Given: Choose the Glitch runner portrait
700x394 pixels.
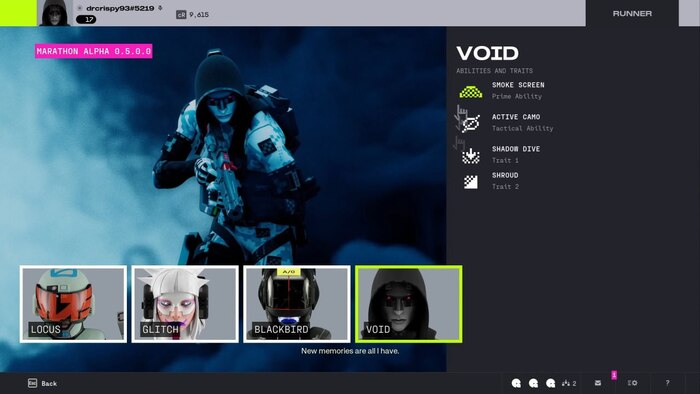Looking at the screenshot, I should (185, 304).
